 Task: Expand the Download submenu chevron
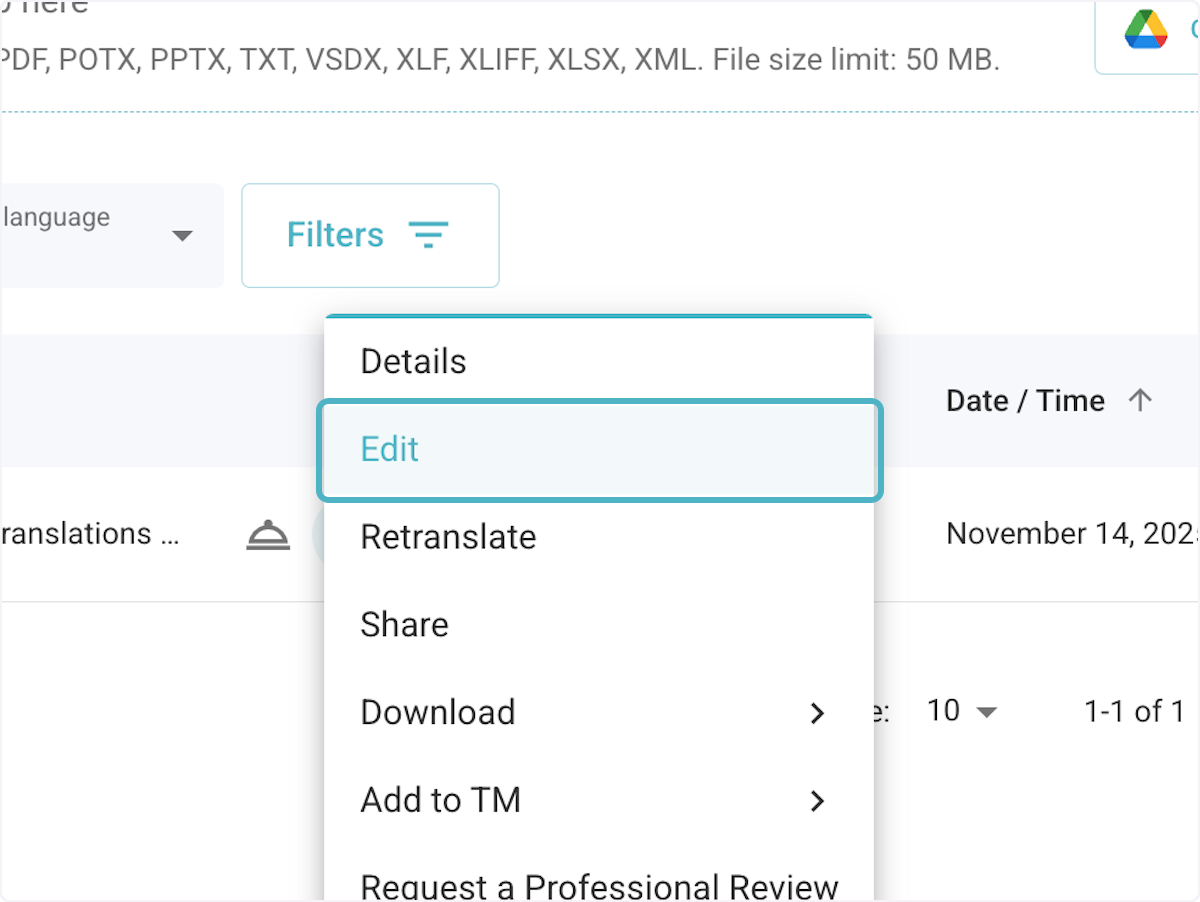(817, 713)
